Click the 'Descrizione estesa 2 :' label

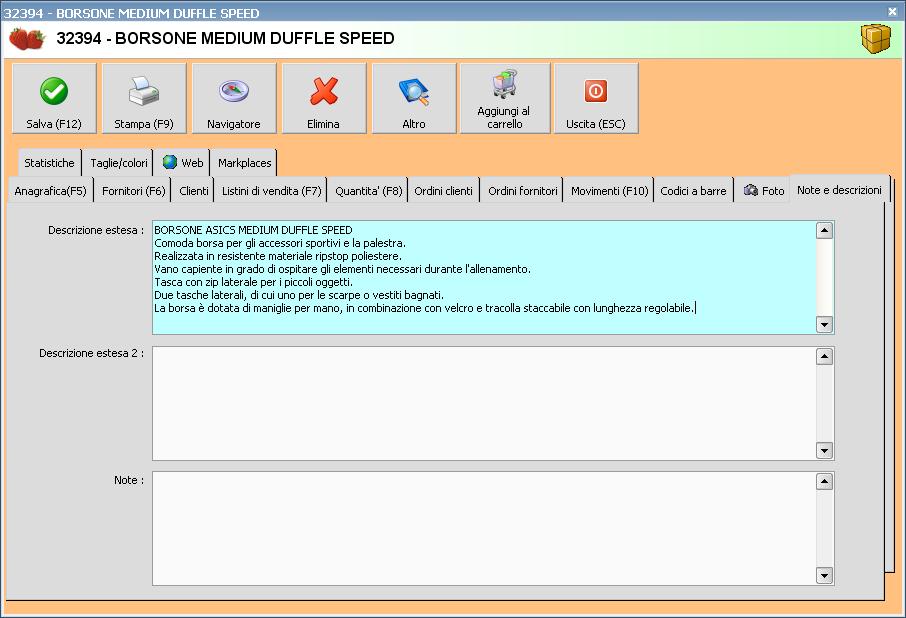point(91,353)
